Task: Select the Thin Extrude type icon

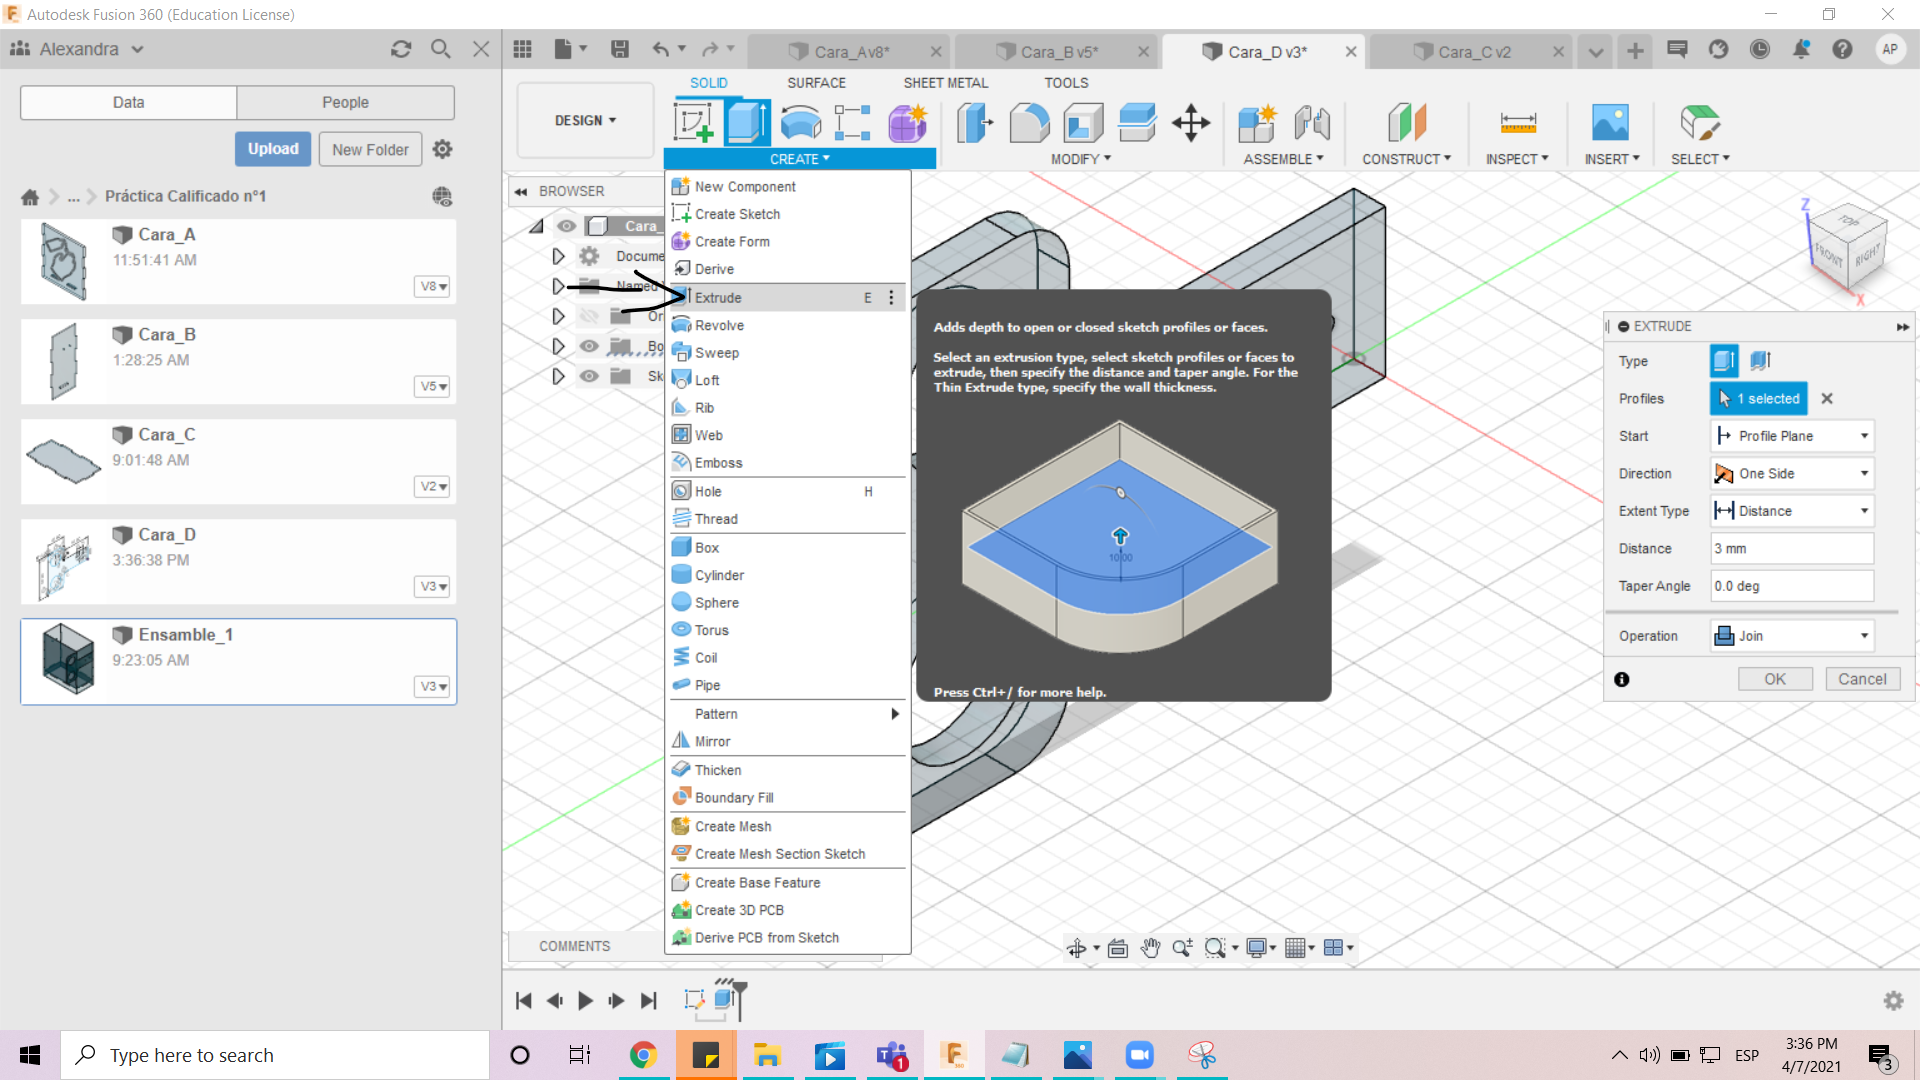Action: click(1760, 360)
